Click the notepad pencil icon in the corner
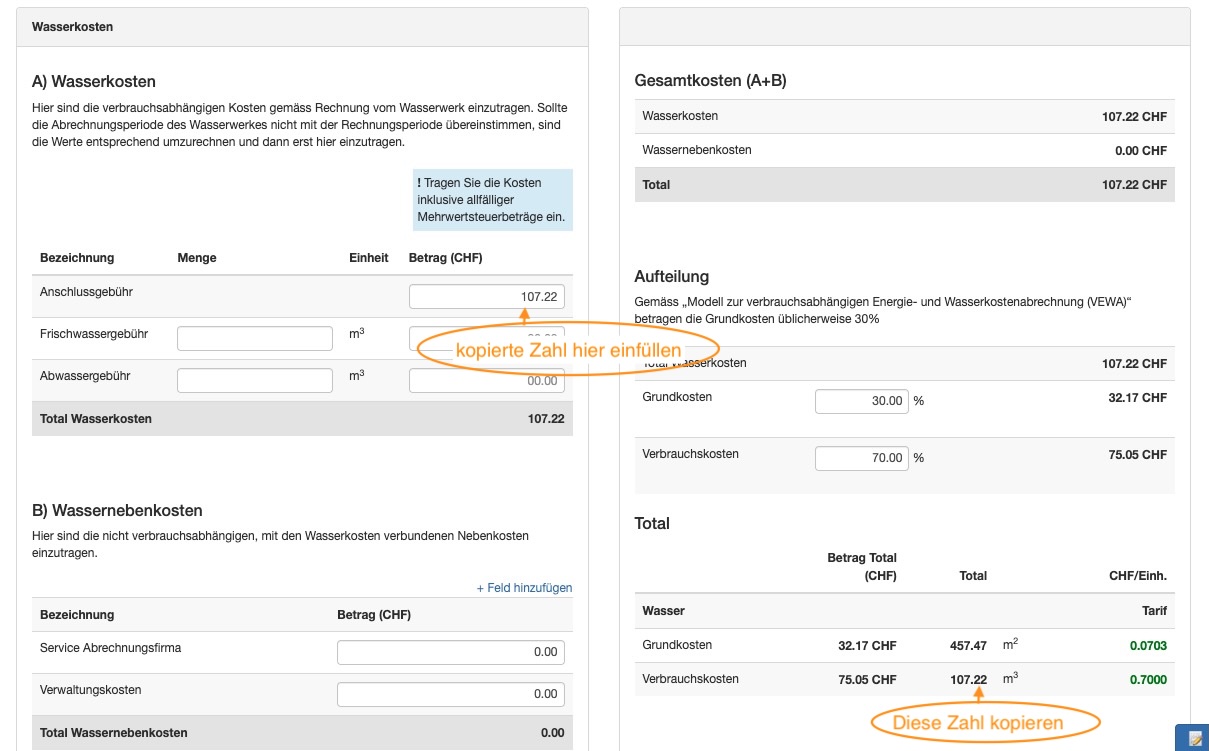The width and height of the screenshot is (1209, 751). 1195,738
